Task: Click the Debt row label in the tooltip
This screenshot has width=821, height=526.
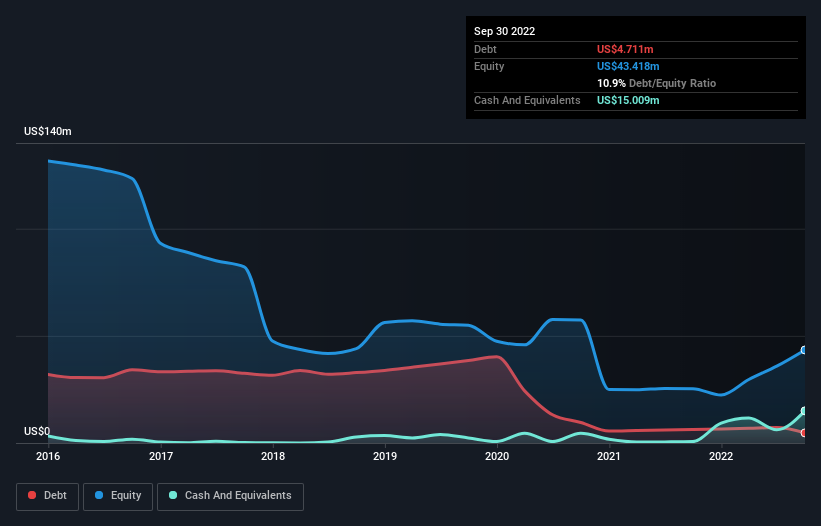Action: point(485,49)
